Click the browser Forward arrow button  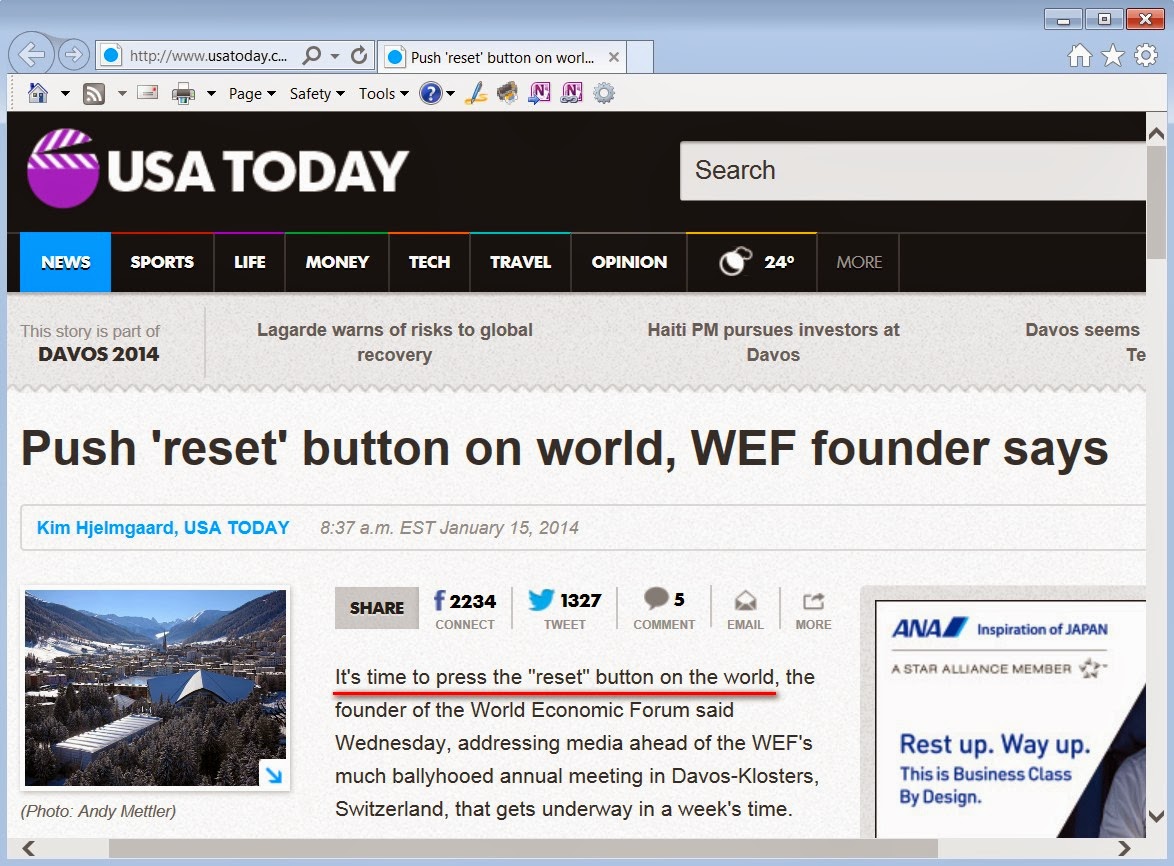[73, 55]
